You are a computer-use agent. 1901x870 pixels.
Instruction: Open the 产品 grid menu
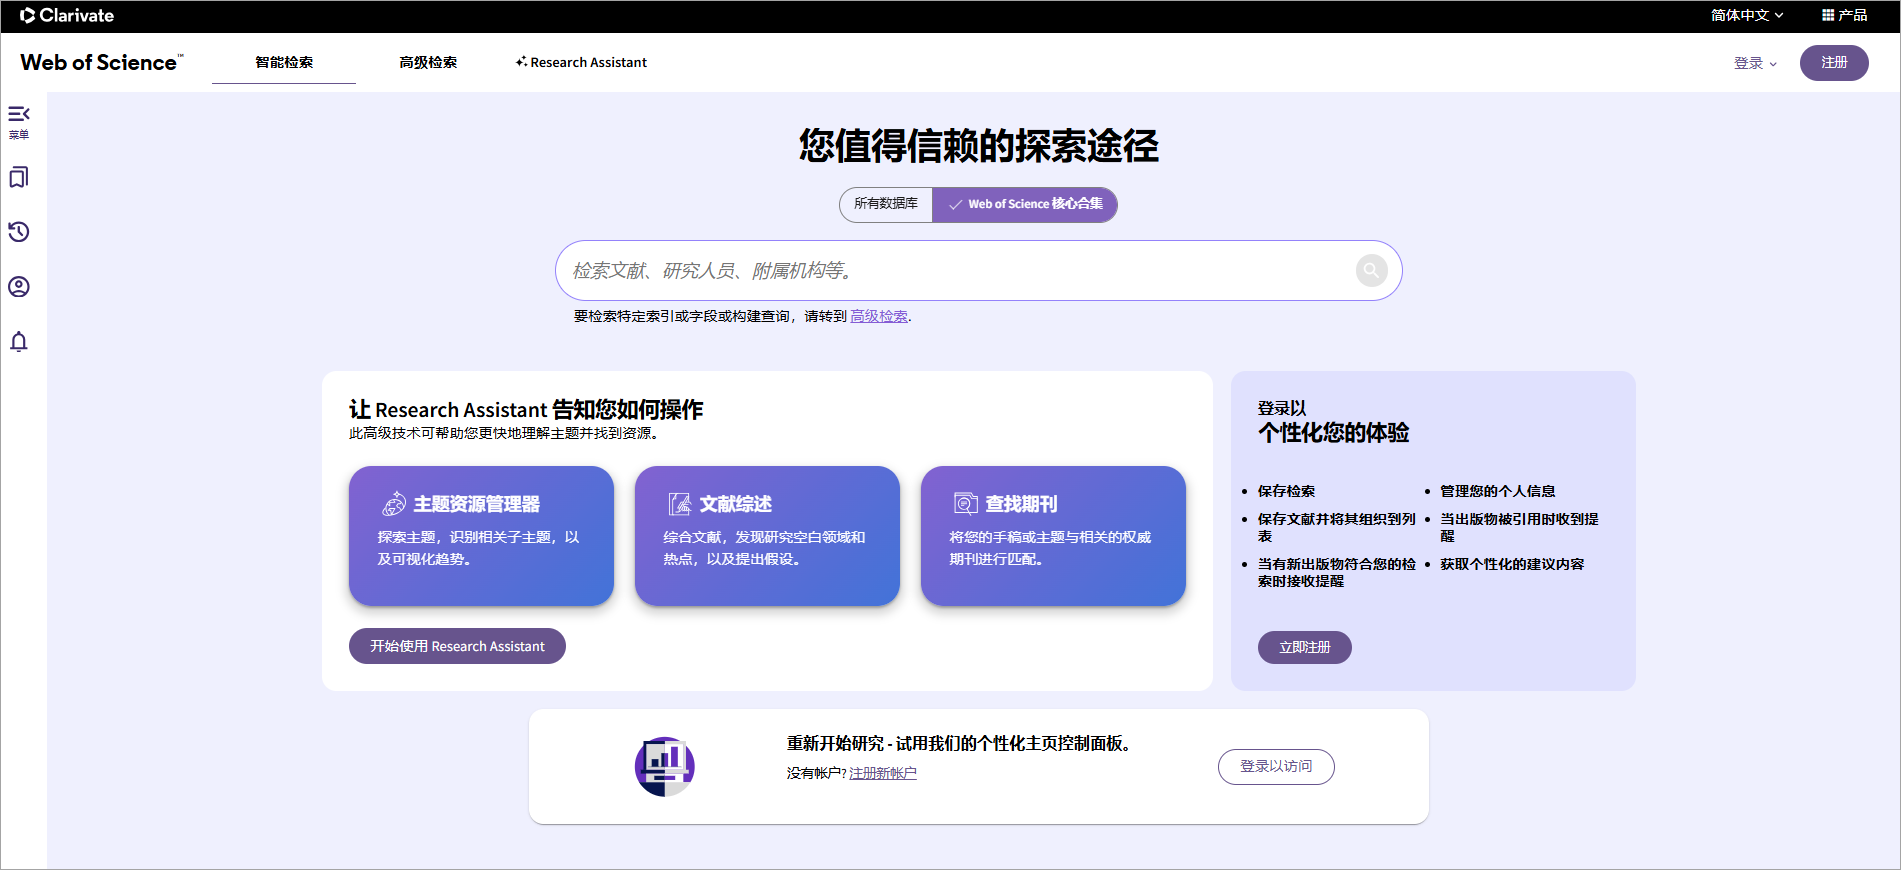point(1844,15)
